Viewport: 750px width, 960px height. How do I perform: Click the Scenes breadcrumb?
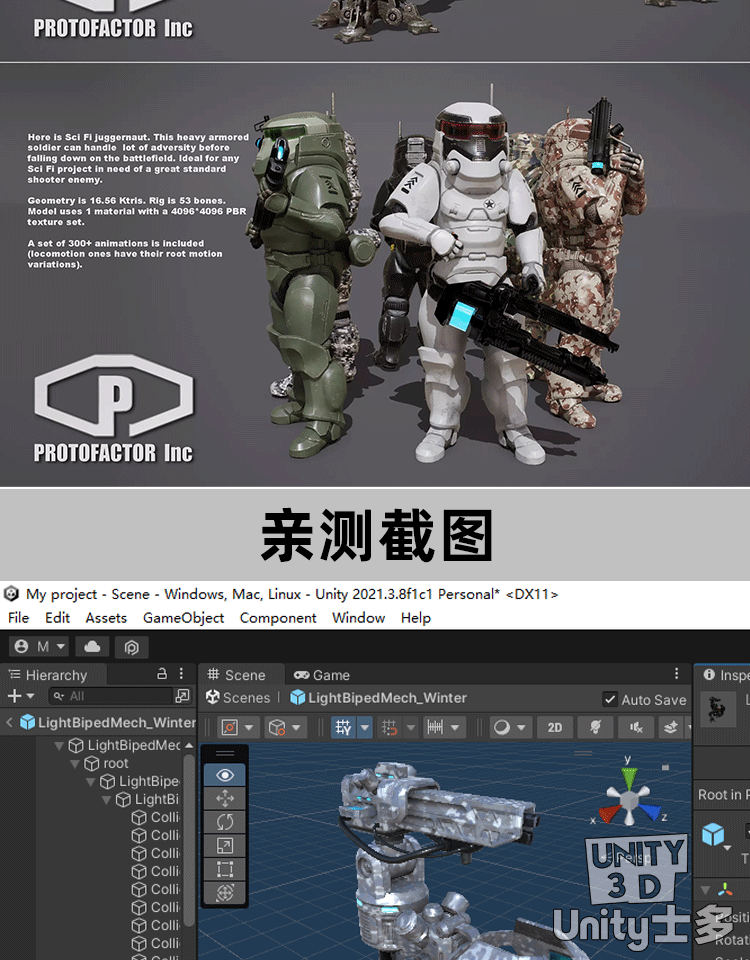238,697
